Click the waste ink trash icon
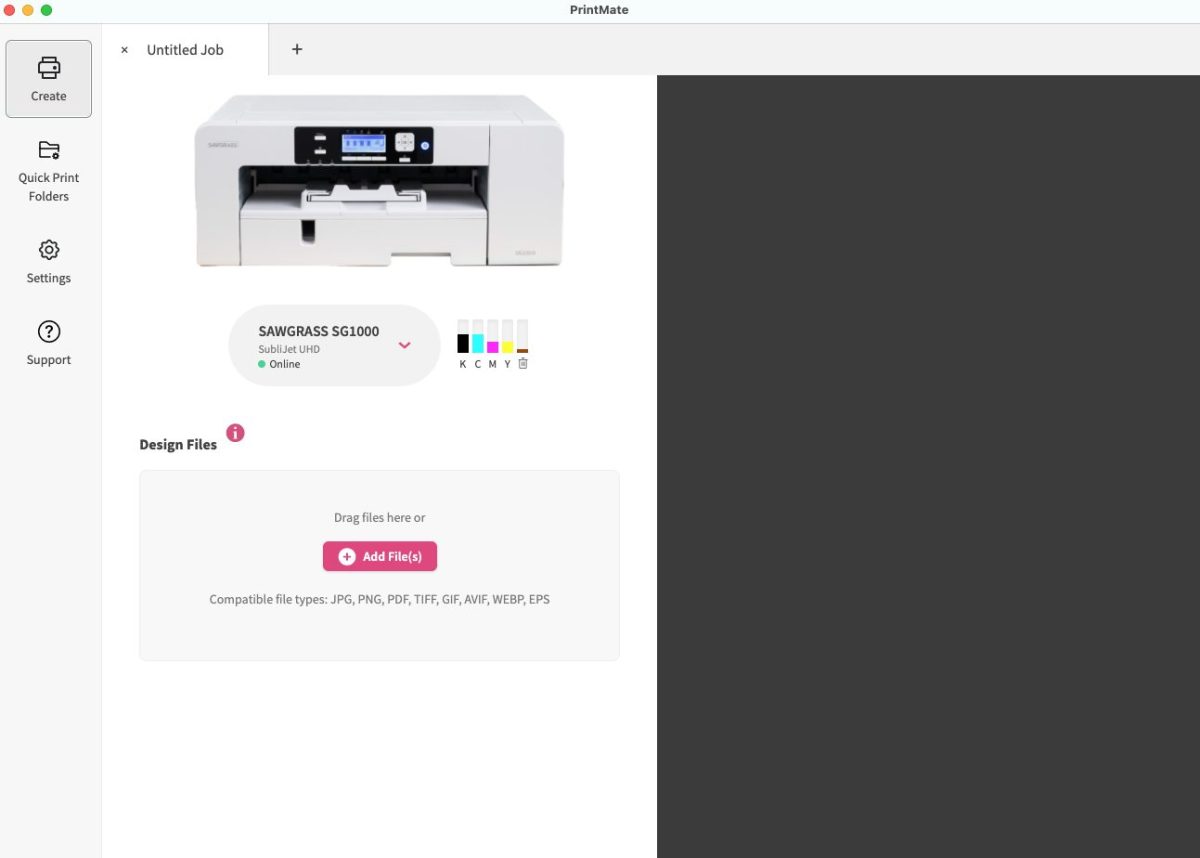This screenshot has height=858, width=1200. (523, 364)
